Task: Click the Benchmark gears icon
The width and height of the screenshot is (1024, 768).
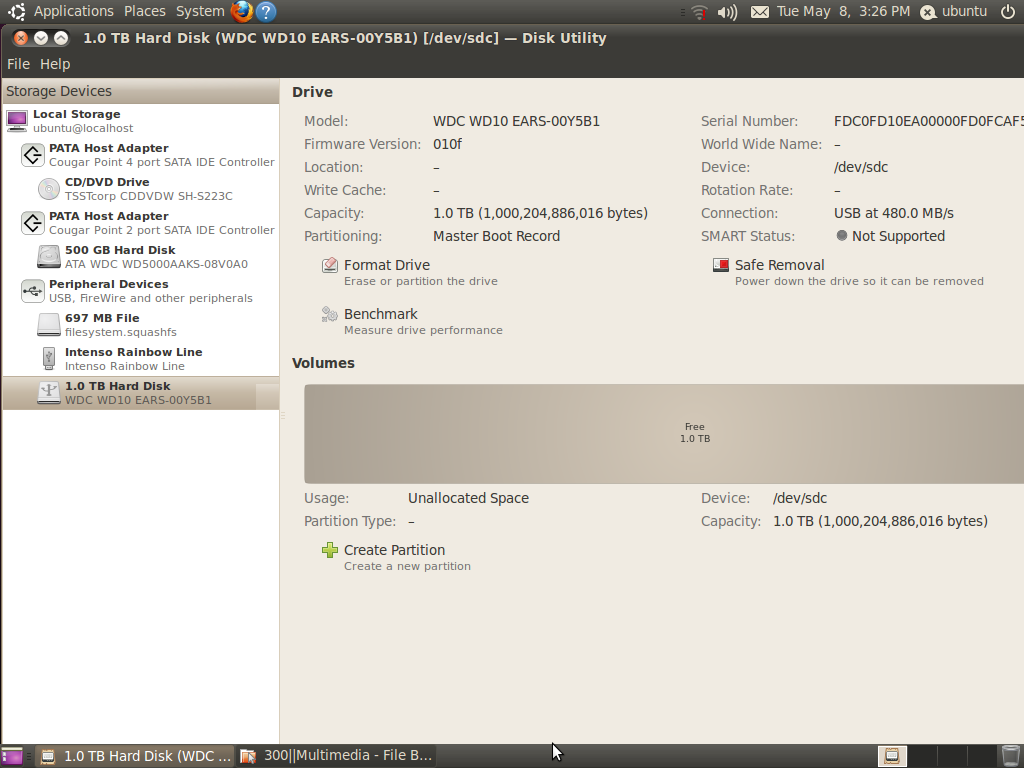Action: (330, 314)
